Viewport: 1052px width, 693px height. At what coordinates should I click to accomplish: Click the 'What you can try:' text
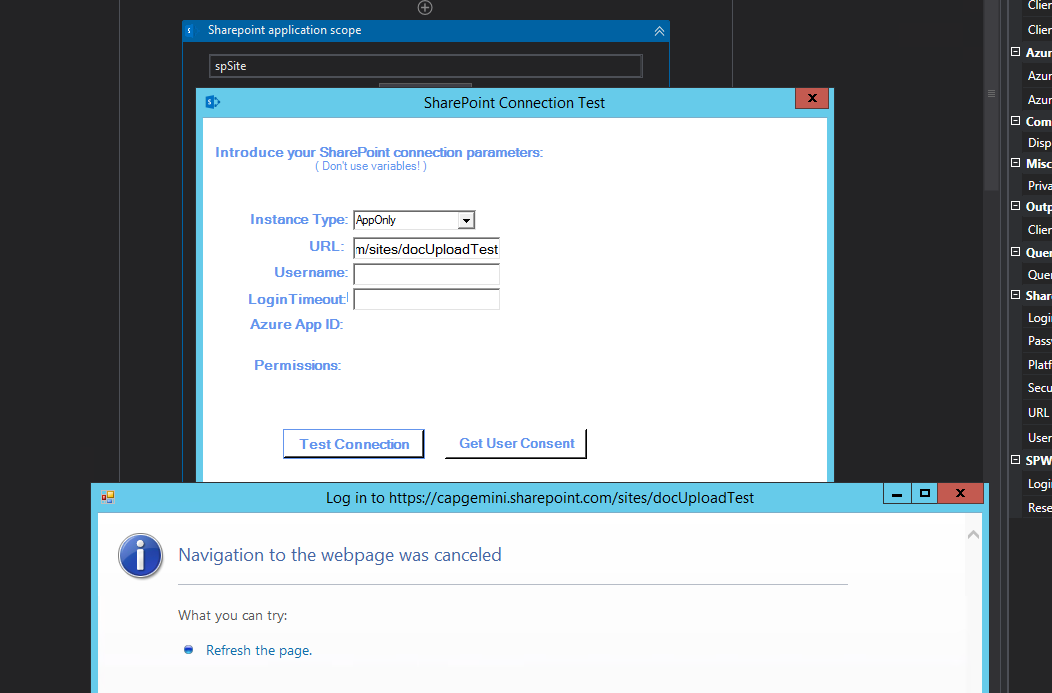232,615
